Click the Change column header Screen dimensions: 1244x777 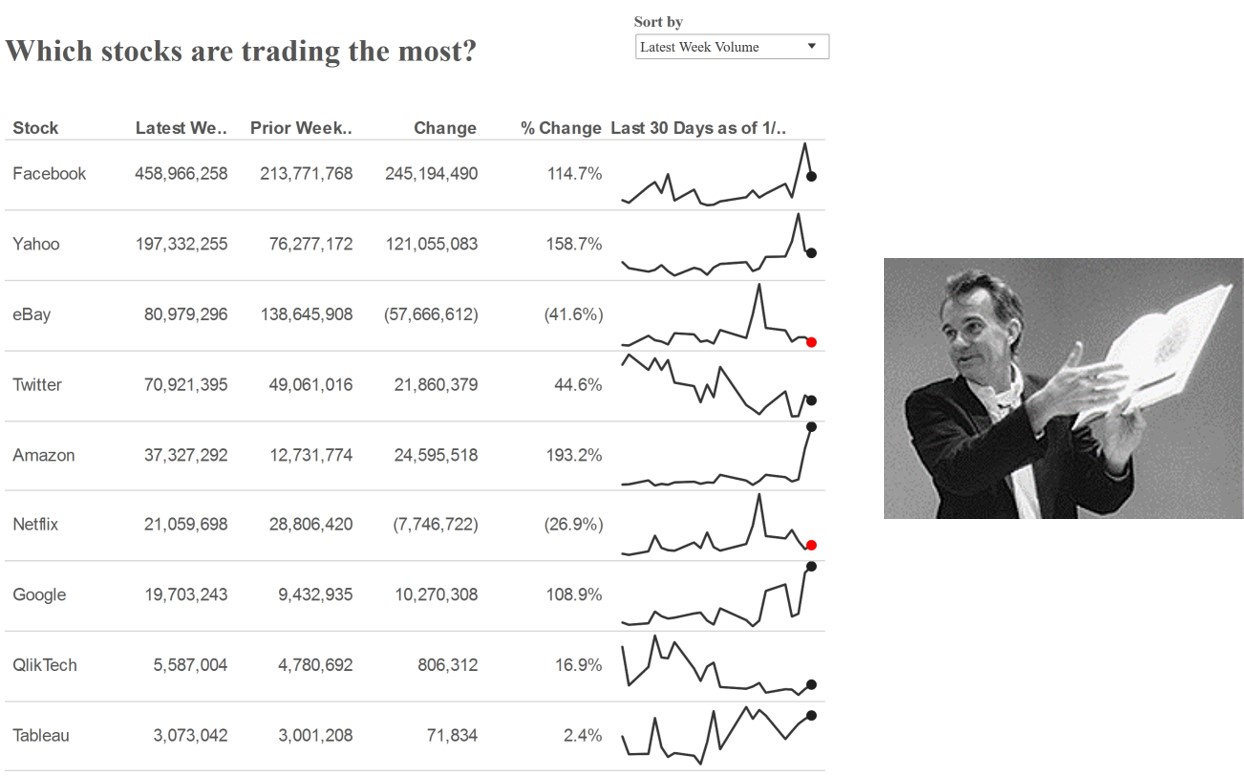coord(445,128)
